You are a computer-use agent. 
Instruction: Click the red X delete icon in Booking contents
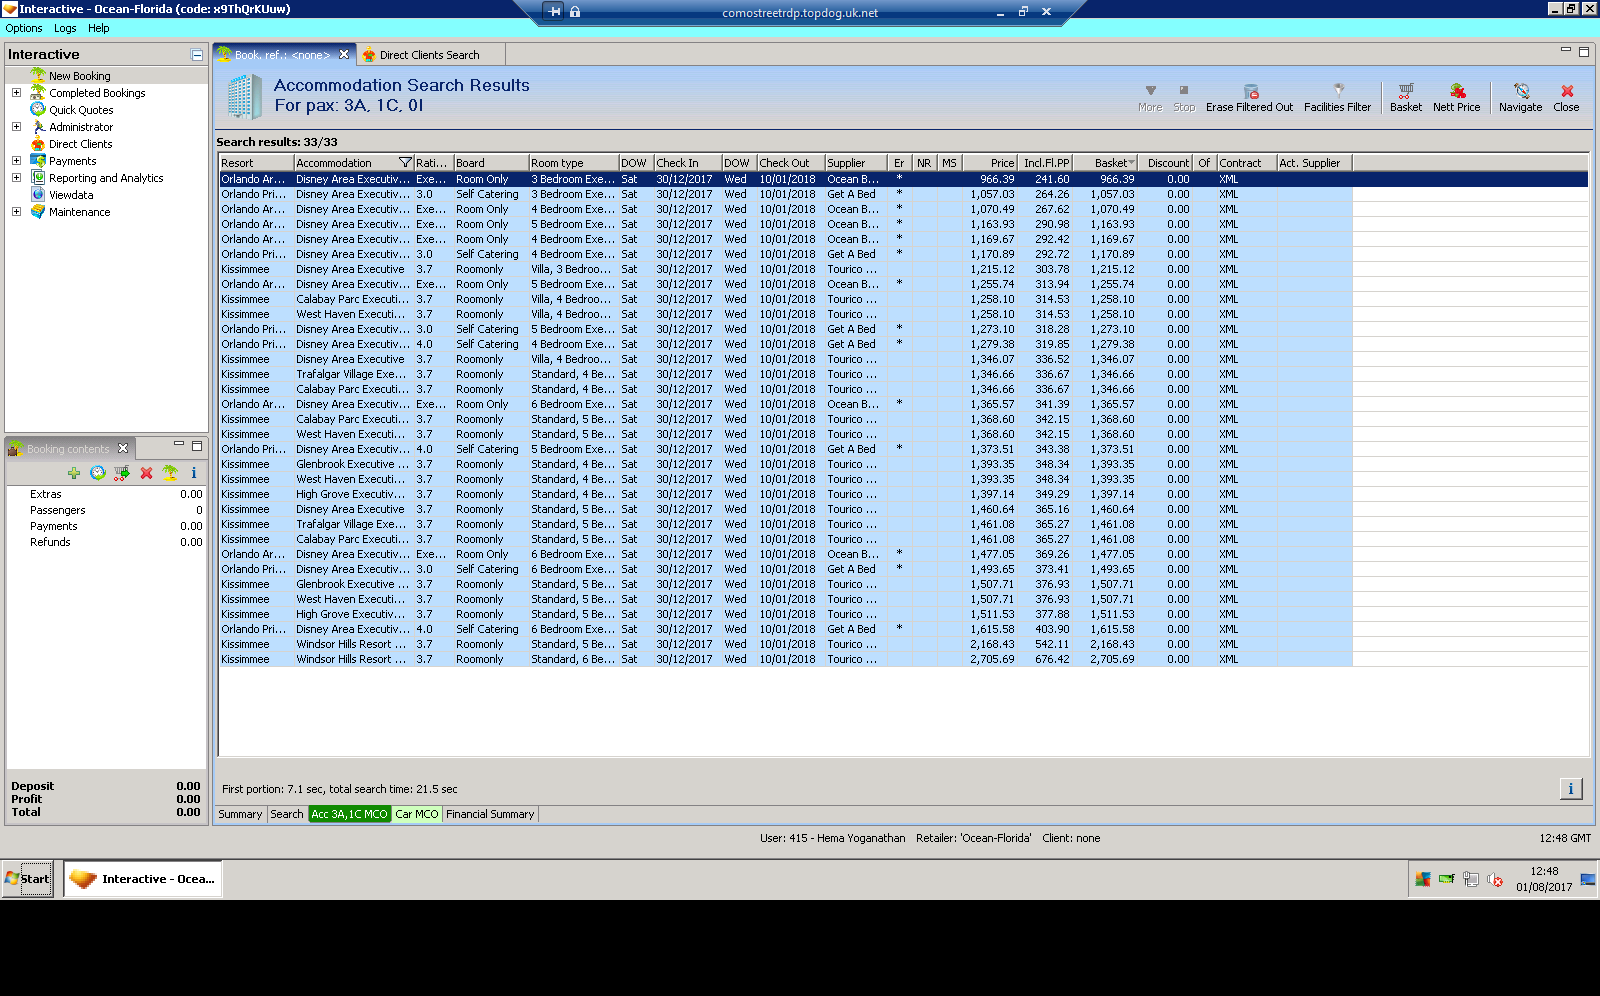point(146,473)
